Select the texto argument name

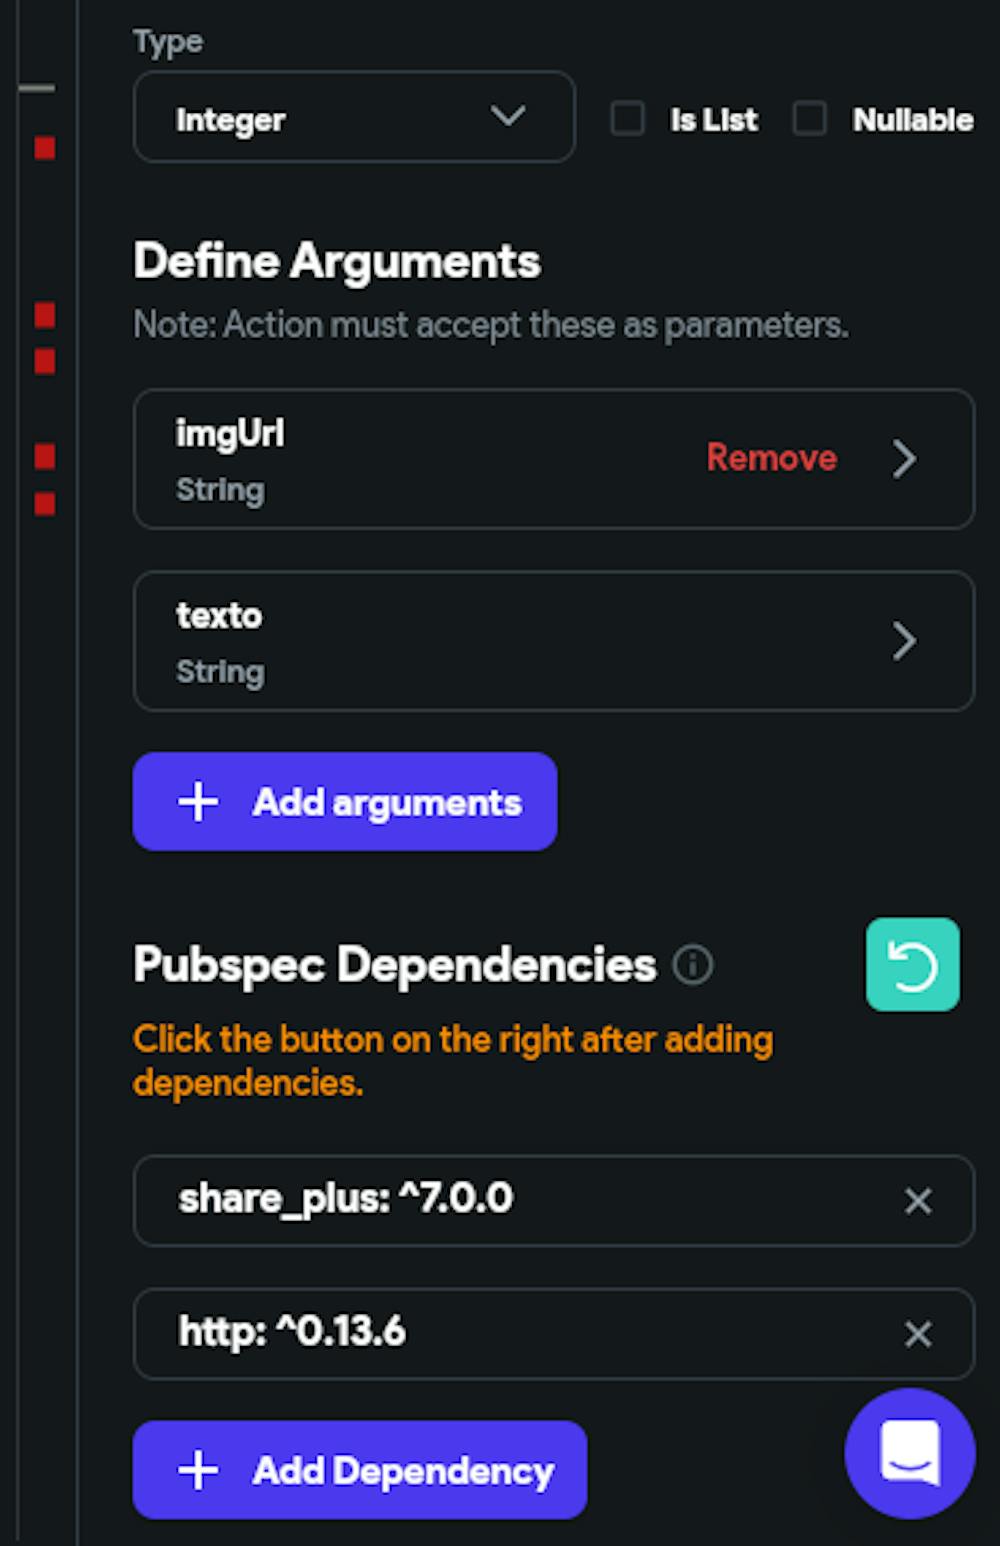tap(219, 616)
